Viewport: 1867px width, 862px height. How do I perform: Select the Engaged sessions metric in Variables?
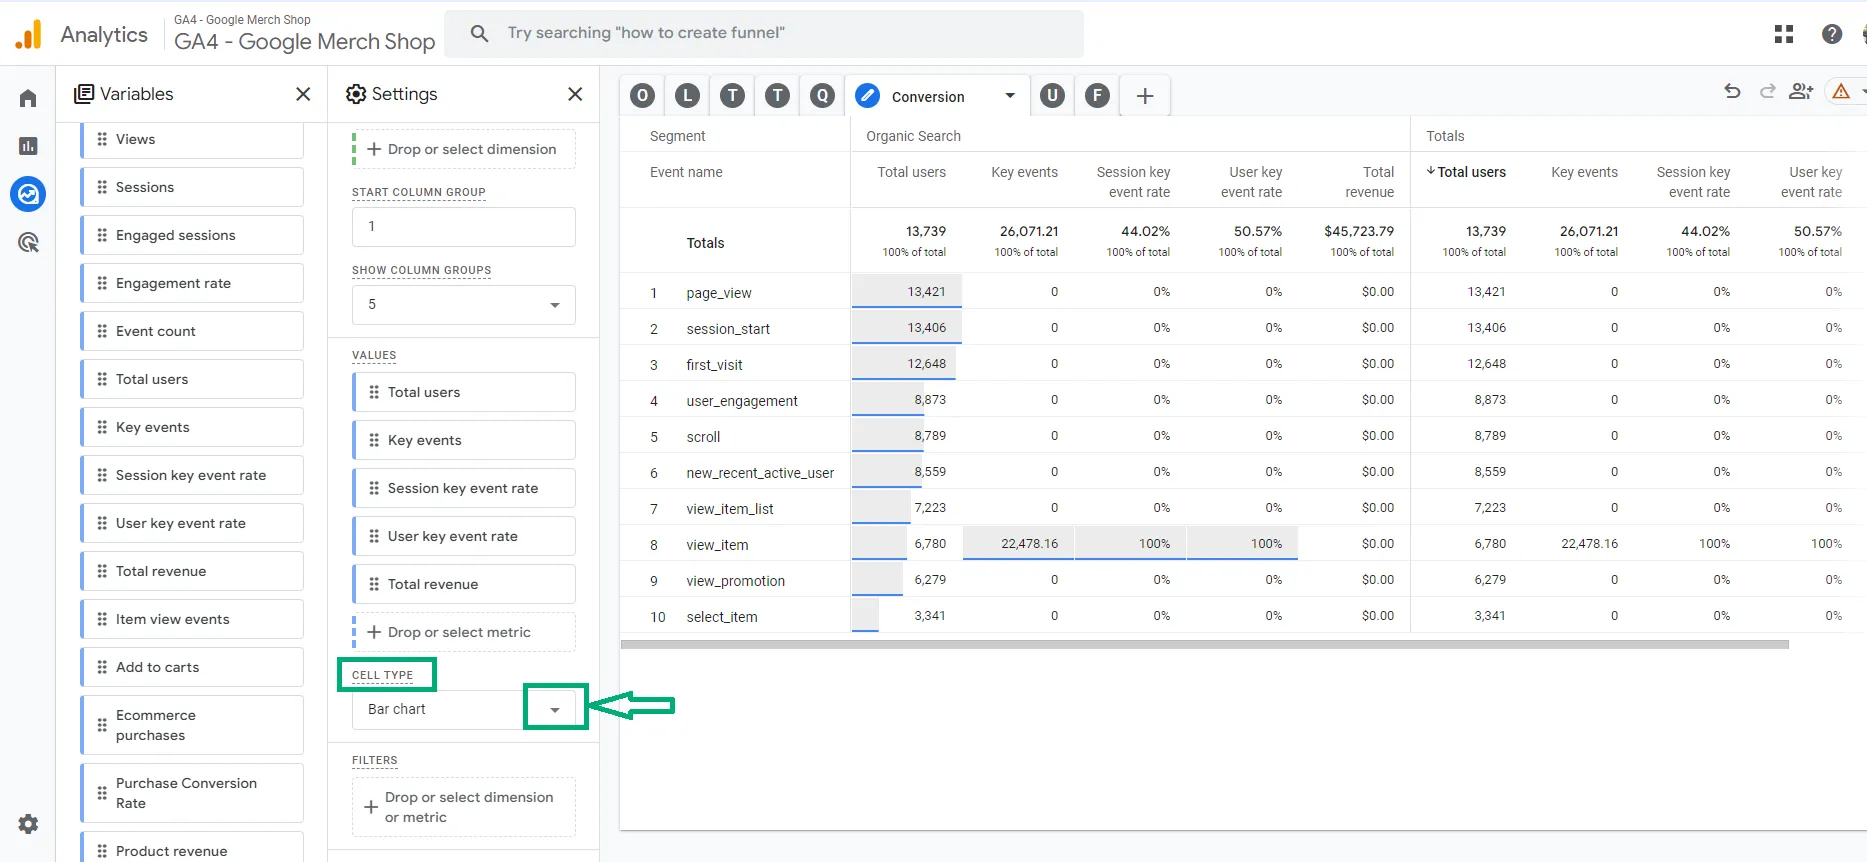192,235
